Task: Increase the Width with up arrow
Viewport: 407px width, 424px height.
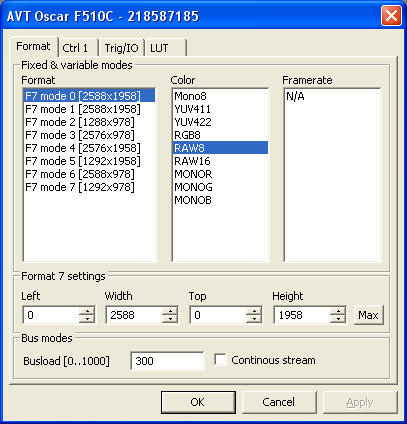Action: click(x=170, y=311)
